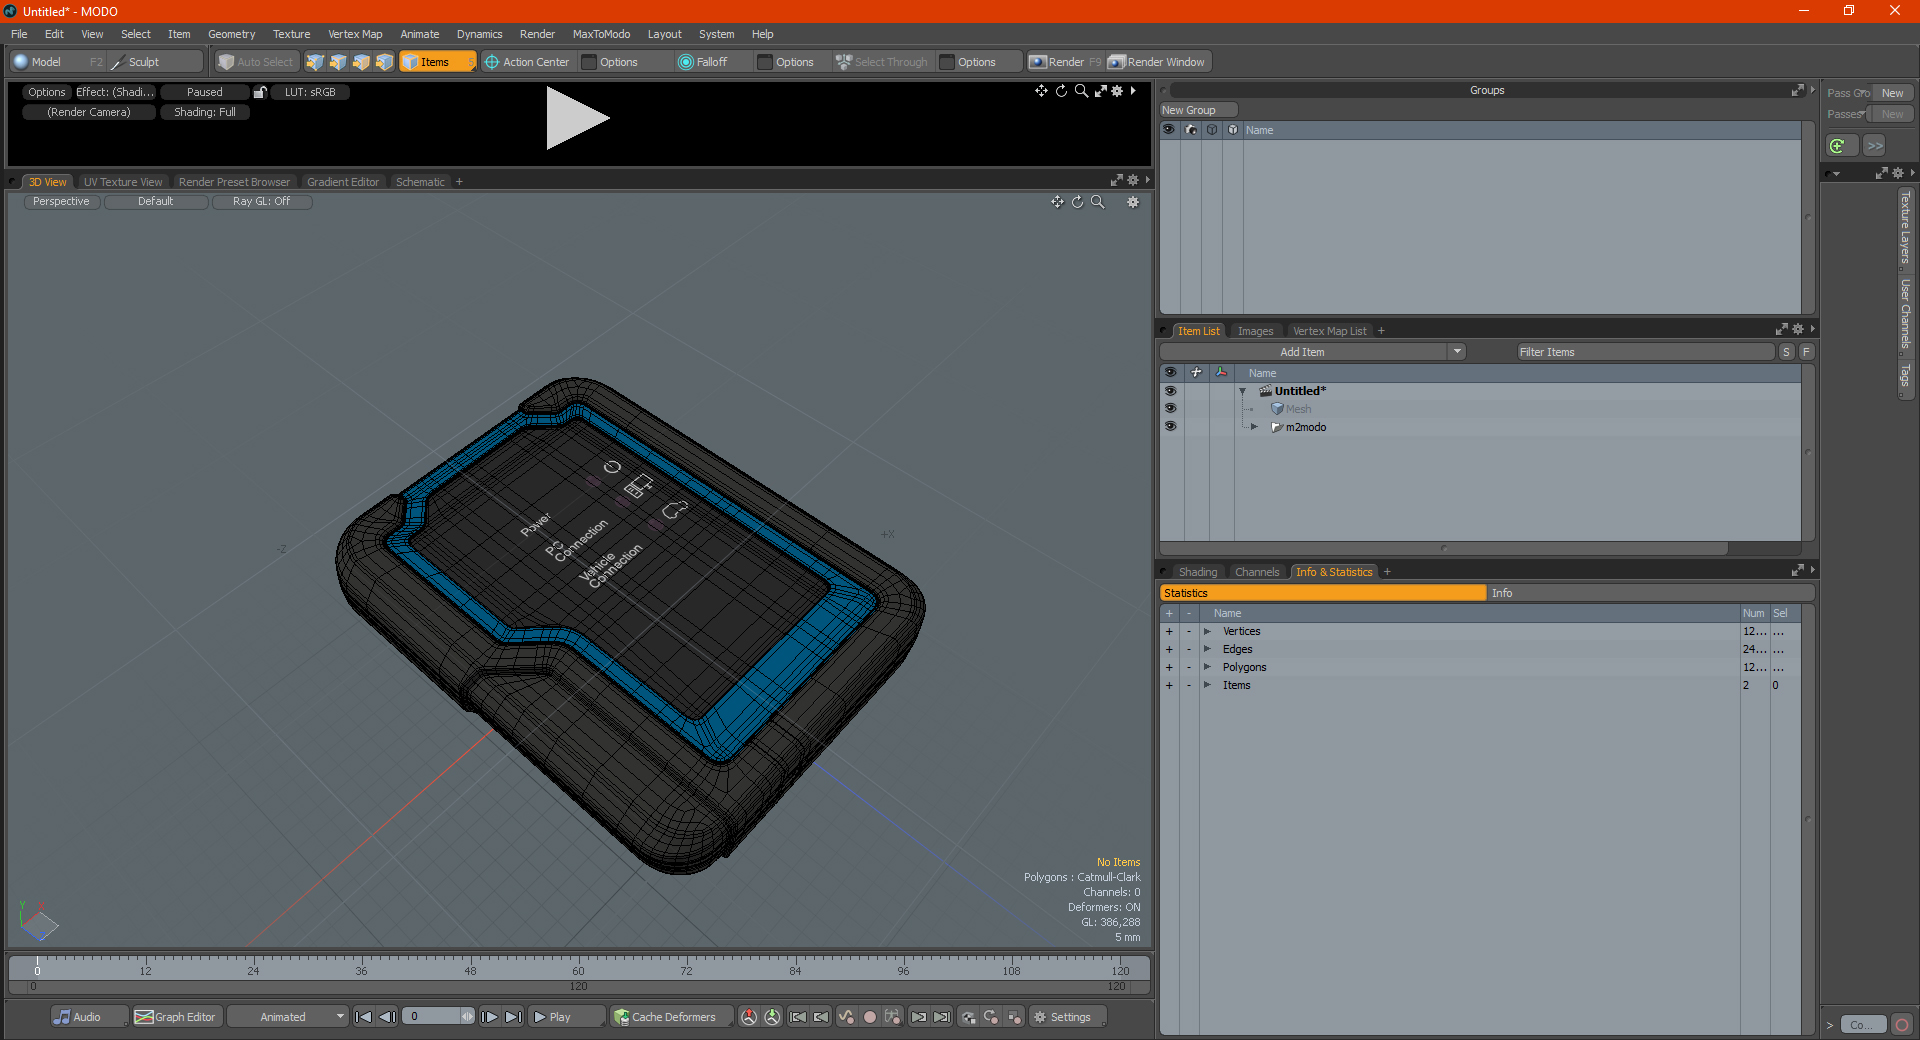
Task: Open the Animated keying mode dropdown
Action: tap(287, 1017)
